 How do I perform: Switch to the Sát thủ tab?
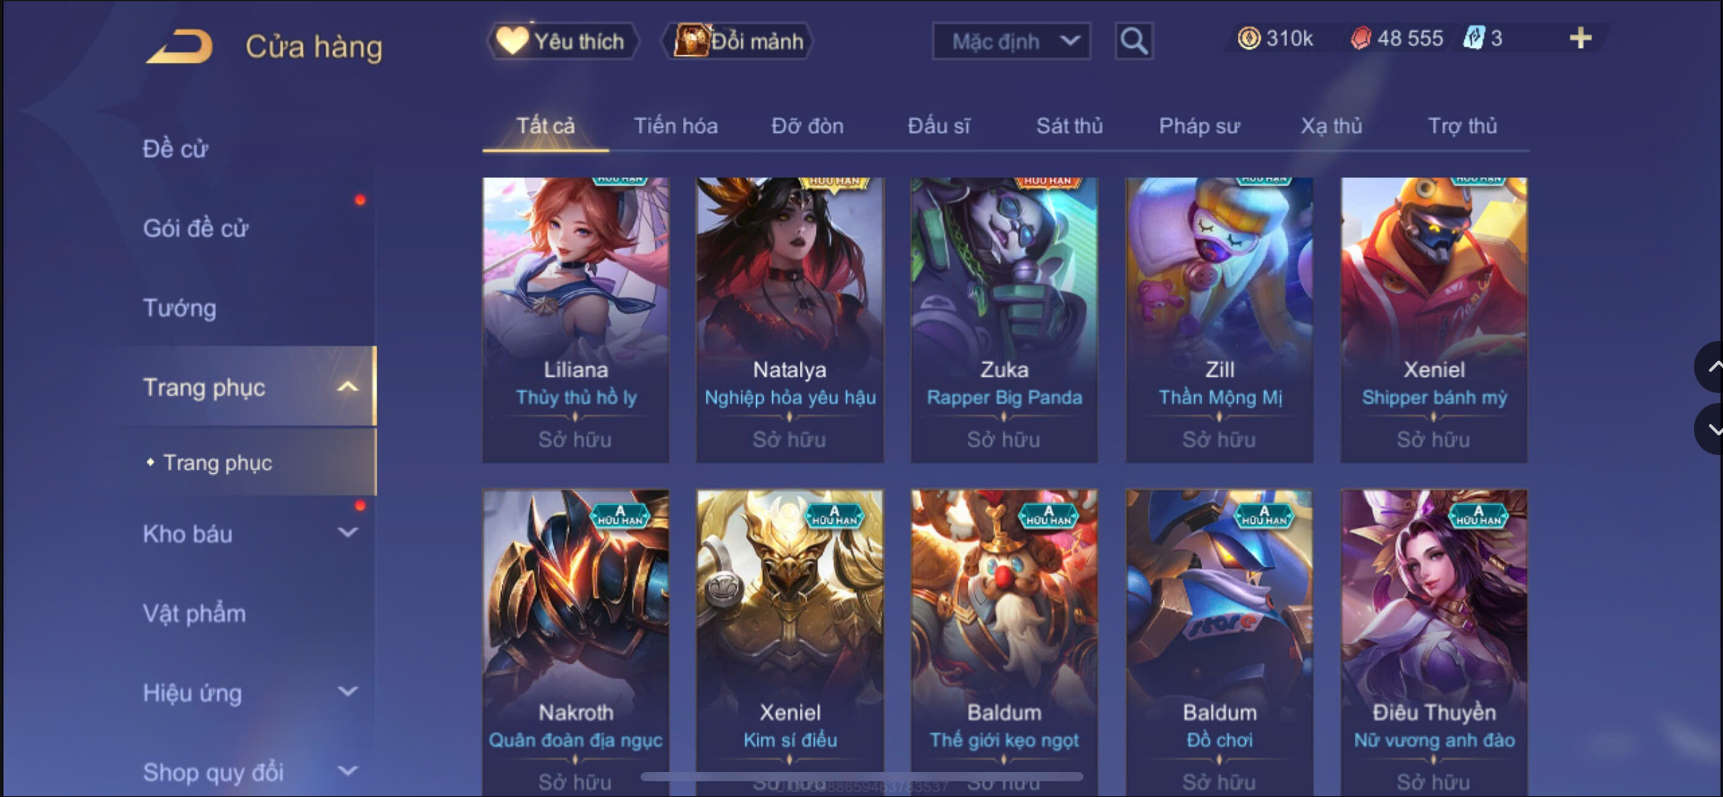pos(1069,126)
